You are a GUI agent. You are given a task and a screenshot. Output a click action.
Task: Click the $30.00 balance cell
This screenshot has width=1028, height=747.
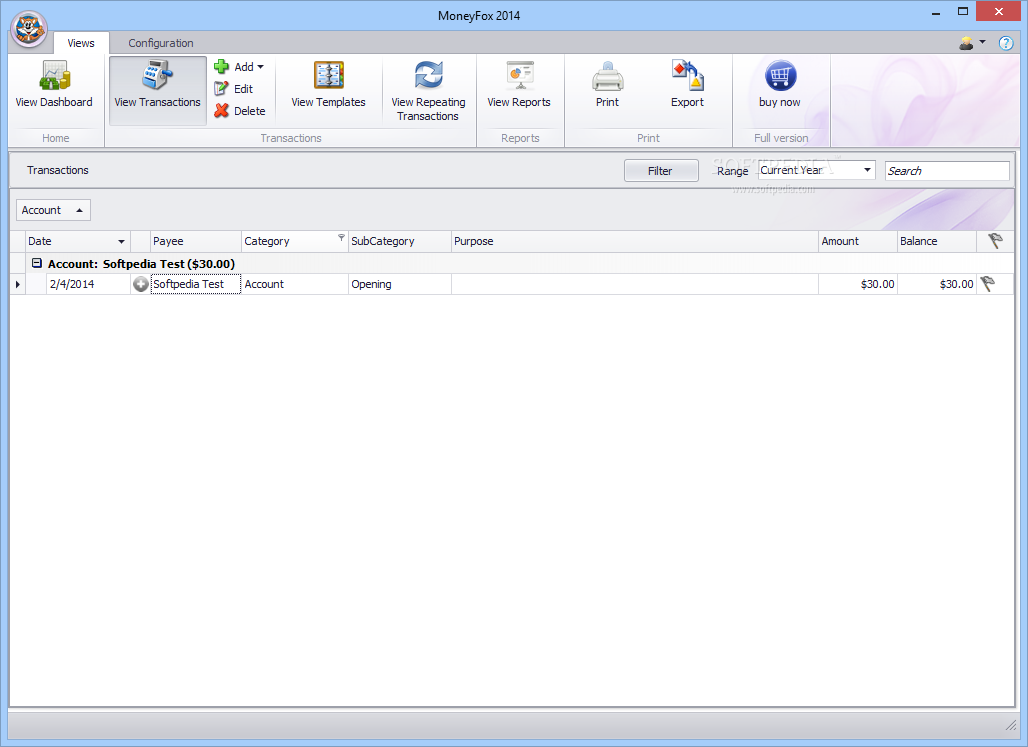(x=936, y=284)
